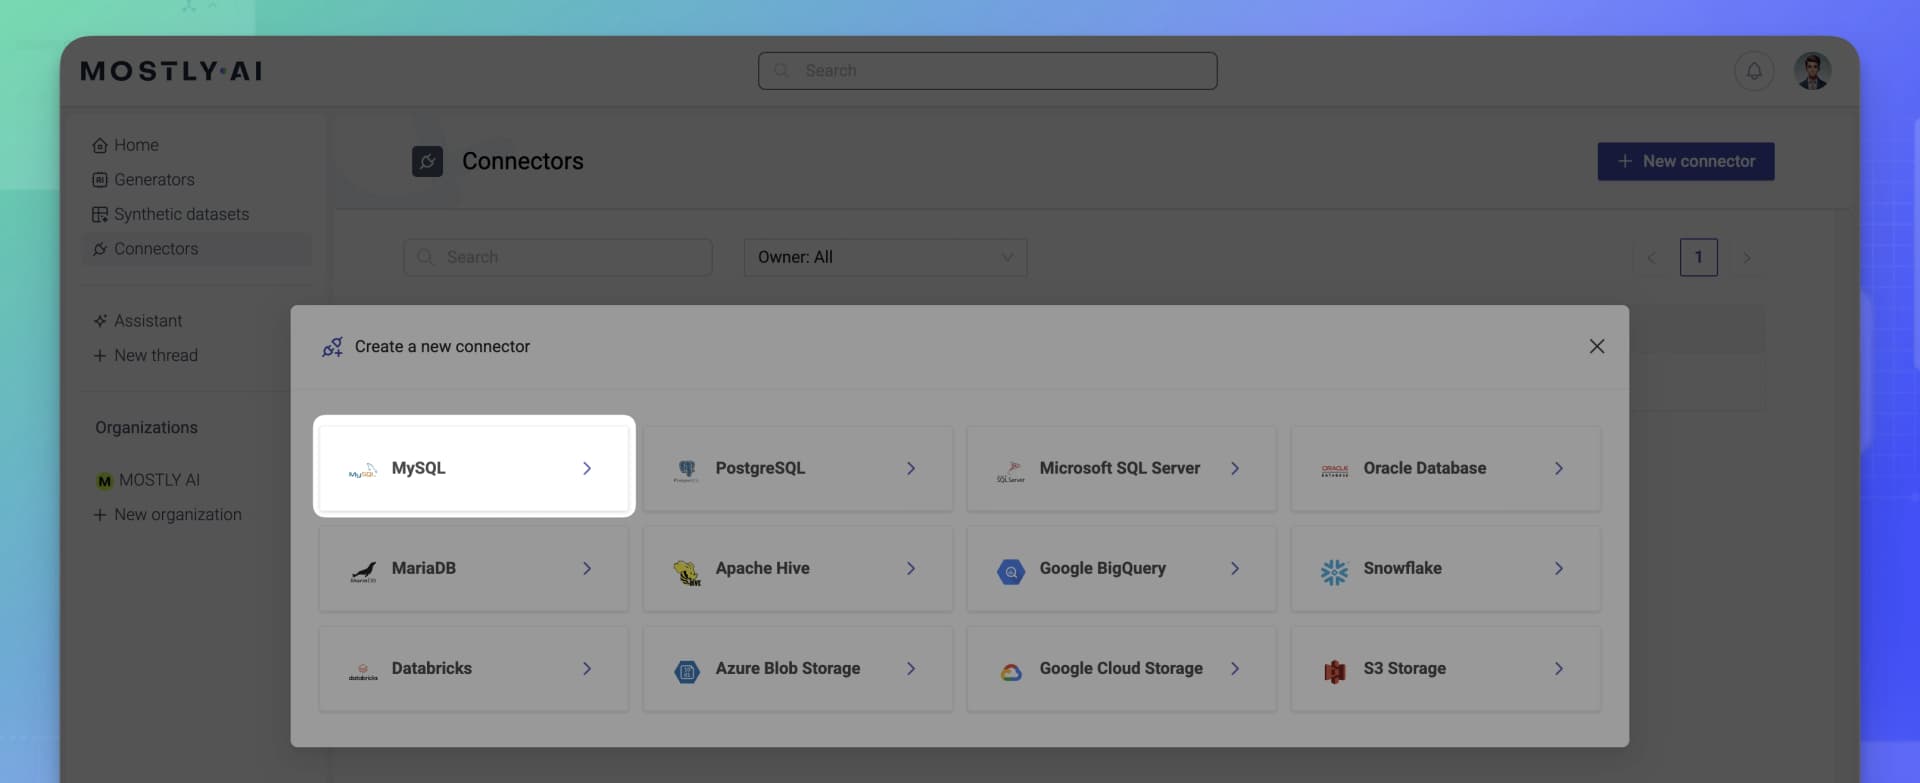The height and width of the screenshot is (783, 1920).
Task: Go to previous page arrow
Action: pyautogui.click(x=1651, y=258)
